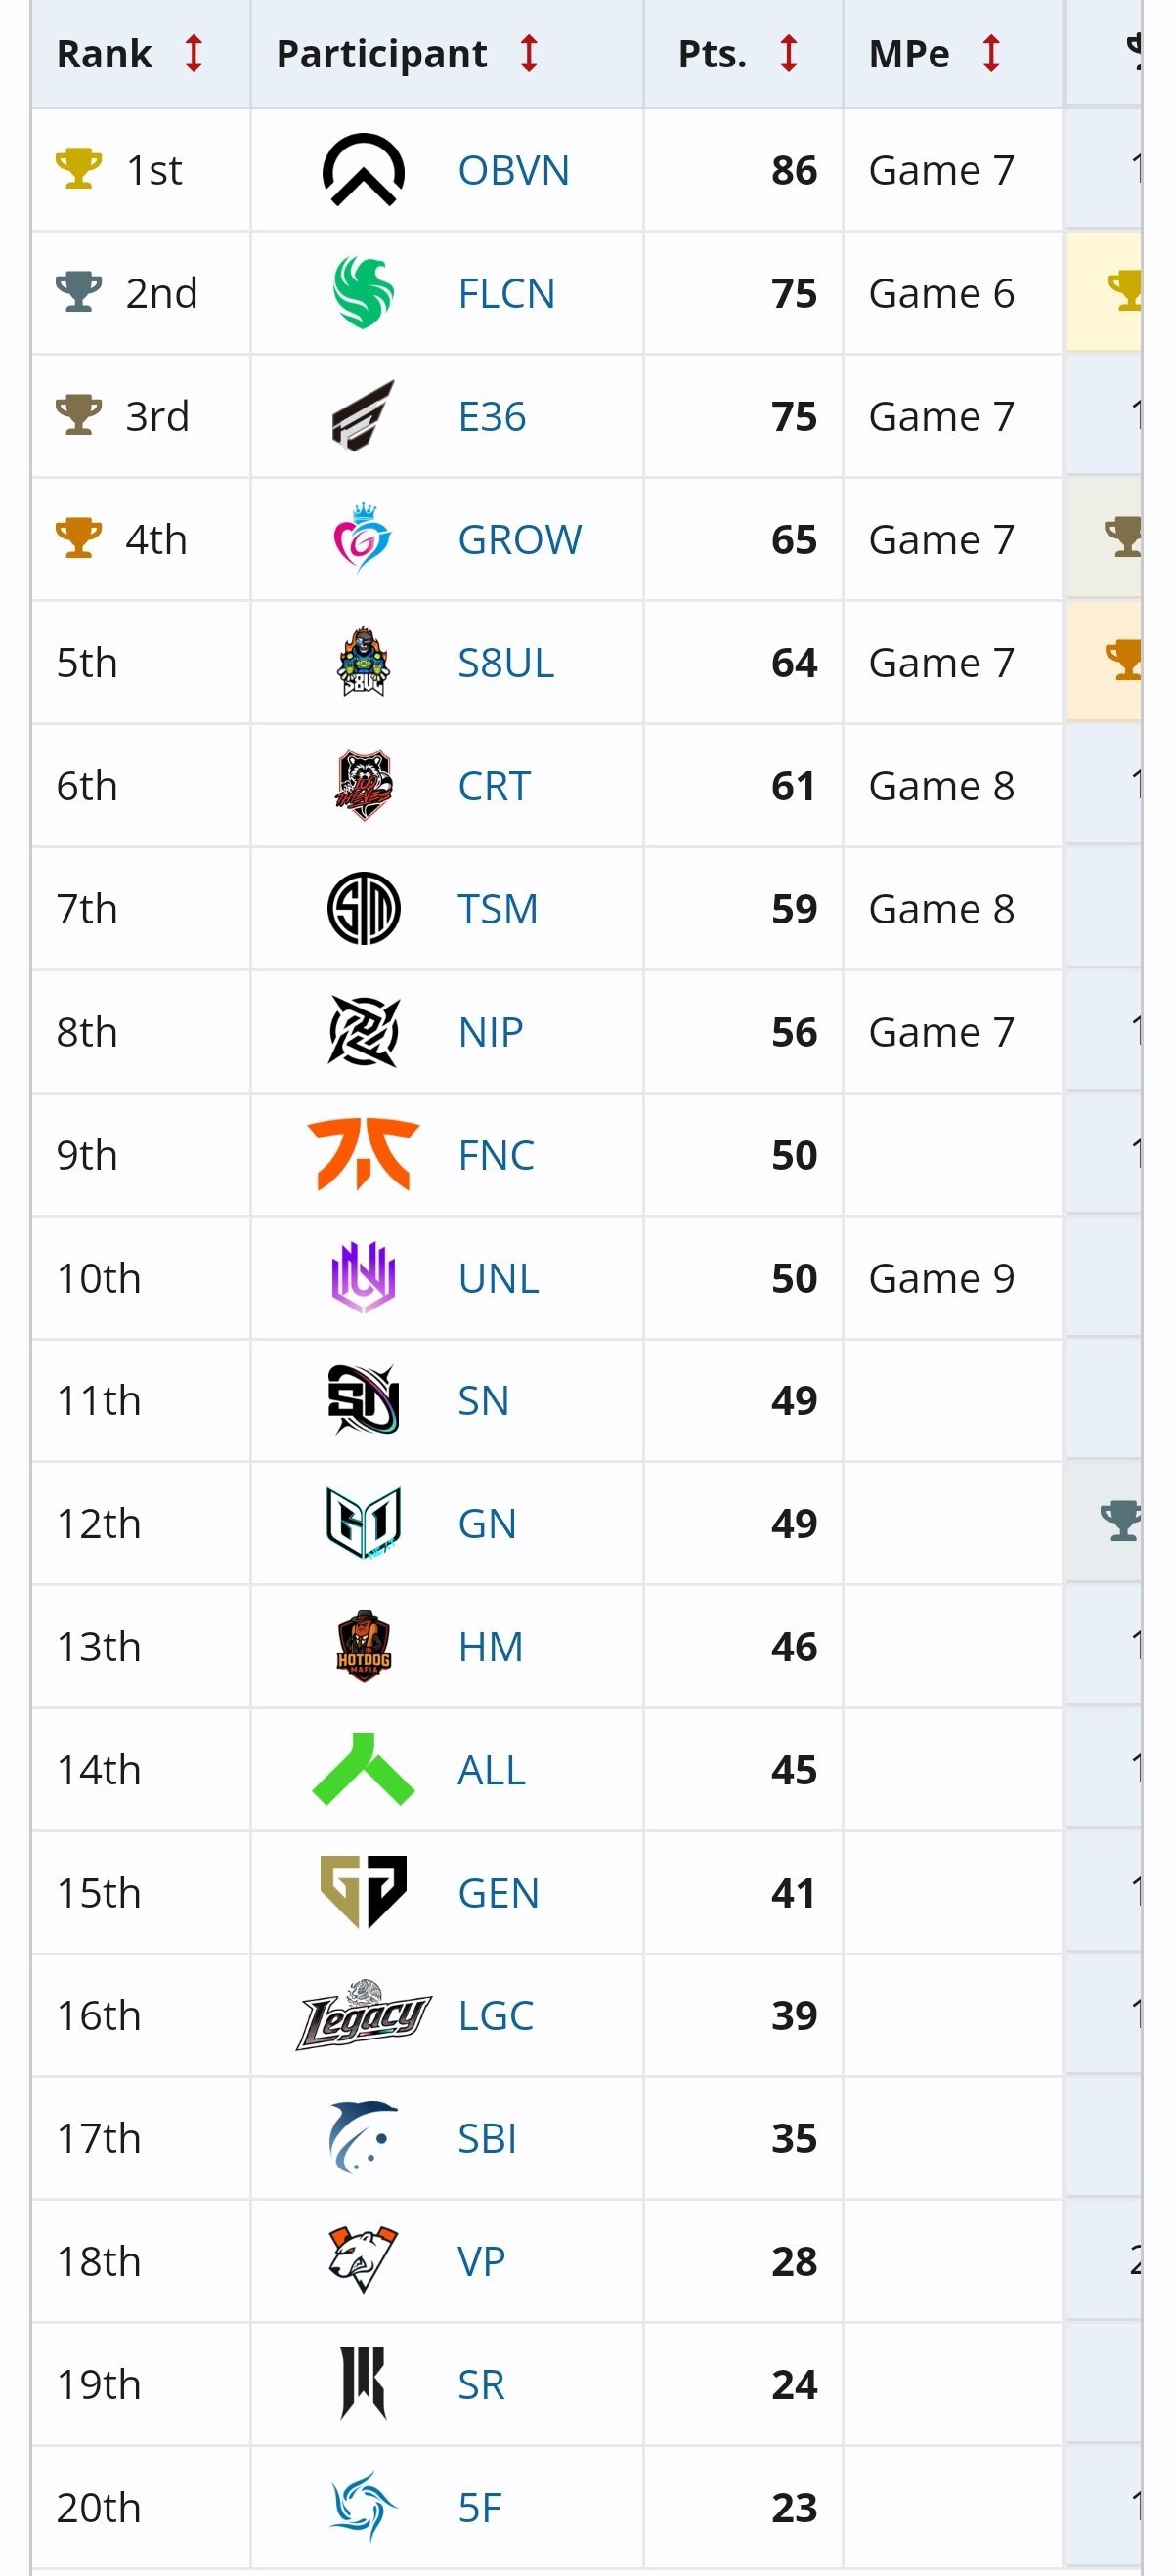Open the Legacy LGC team logo
The image size is (1173, 2576).
pyautogui.click(x=363, y=2015)
